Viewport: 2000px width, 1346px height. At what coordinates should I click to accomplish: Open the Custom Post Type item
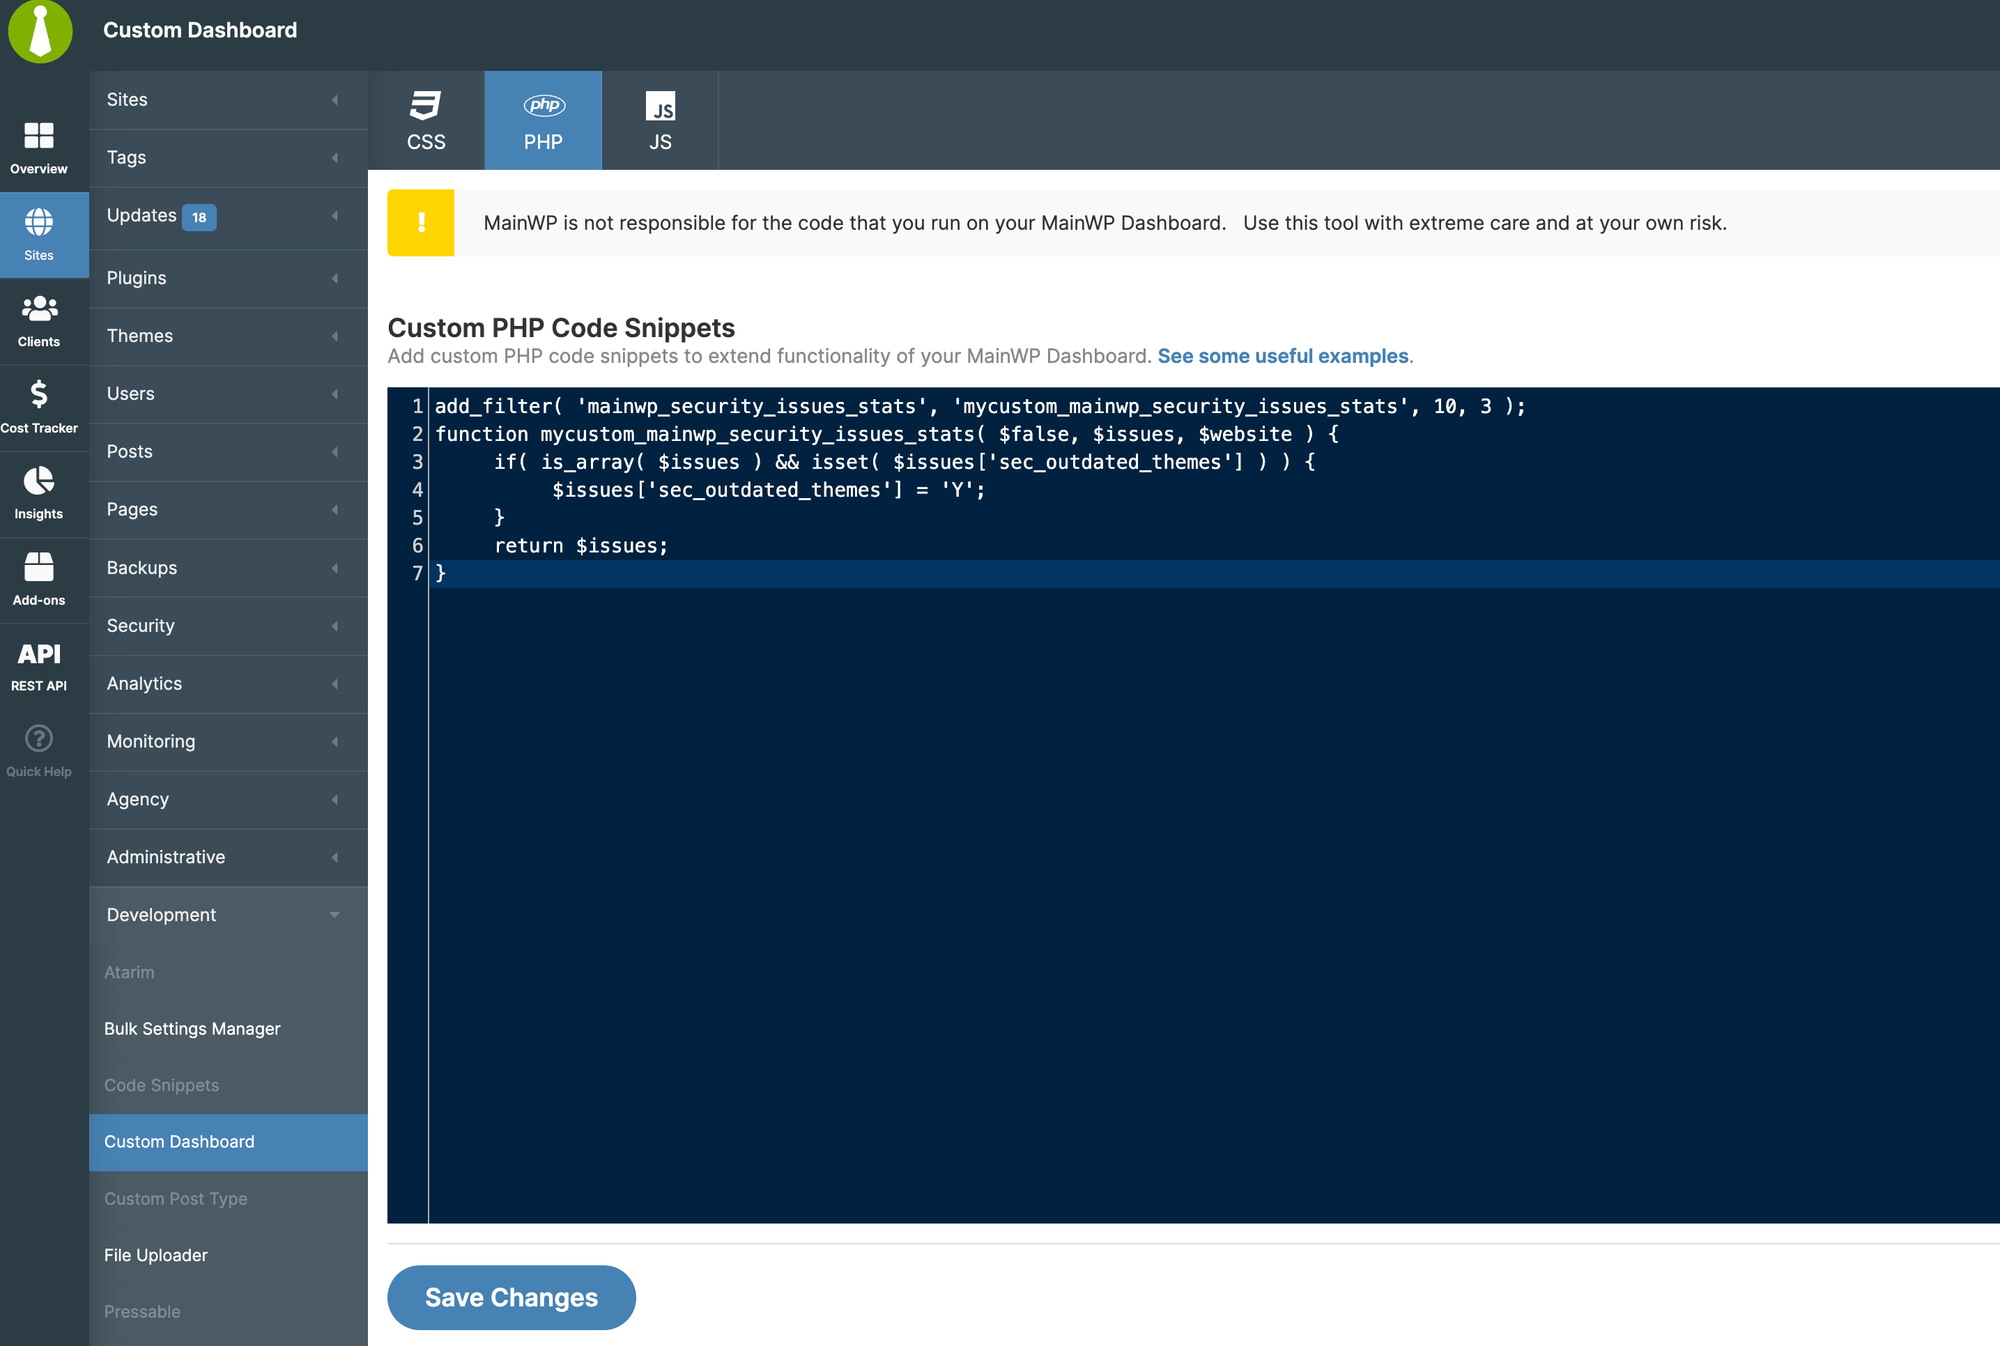tap(228, 1199)
